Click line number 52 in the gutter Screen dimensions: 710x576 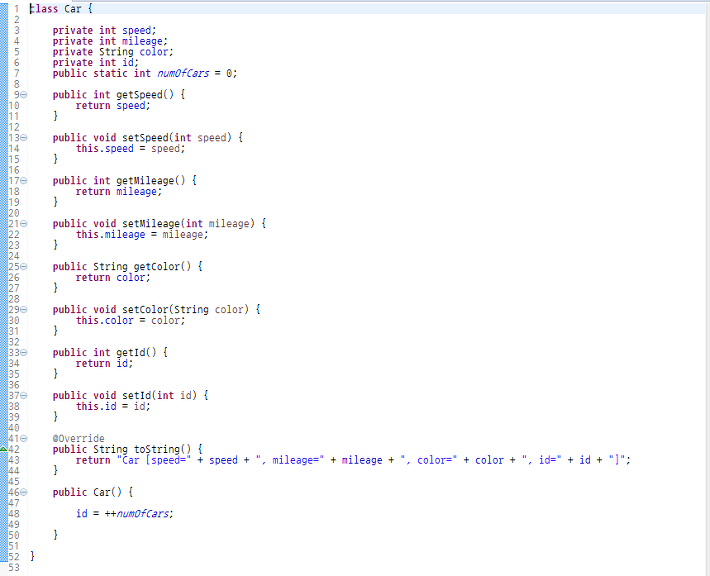click(x=14, y=557)
